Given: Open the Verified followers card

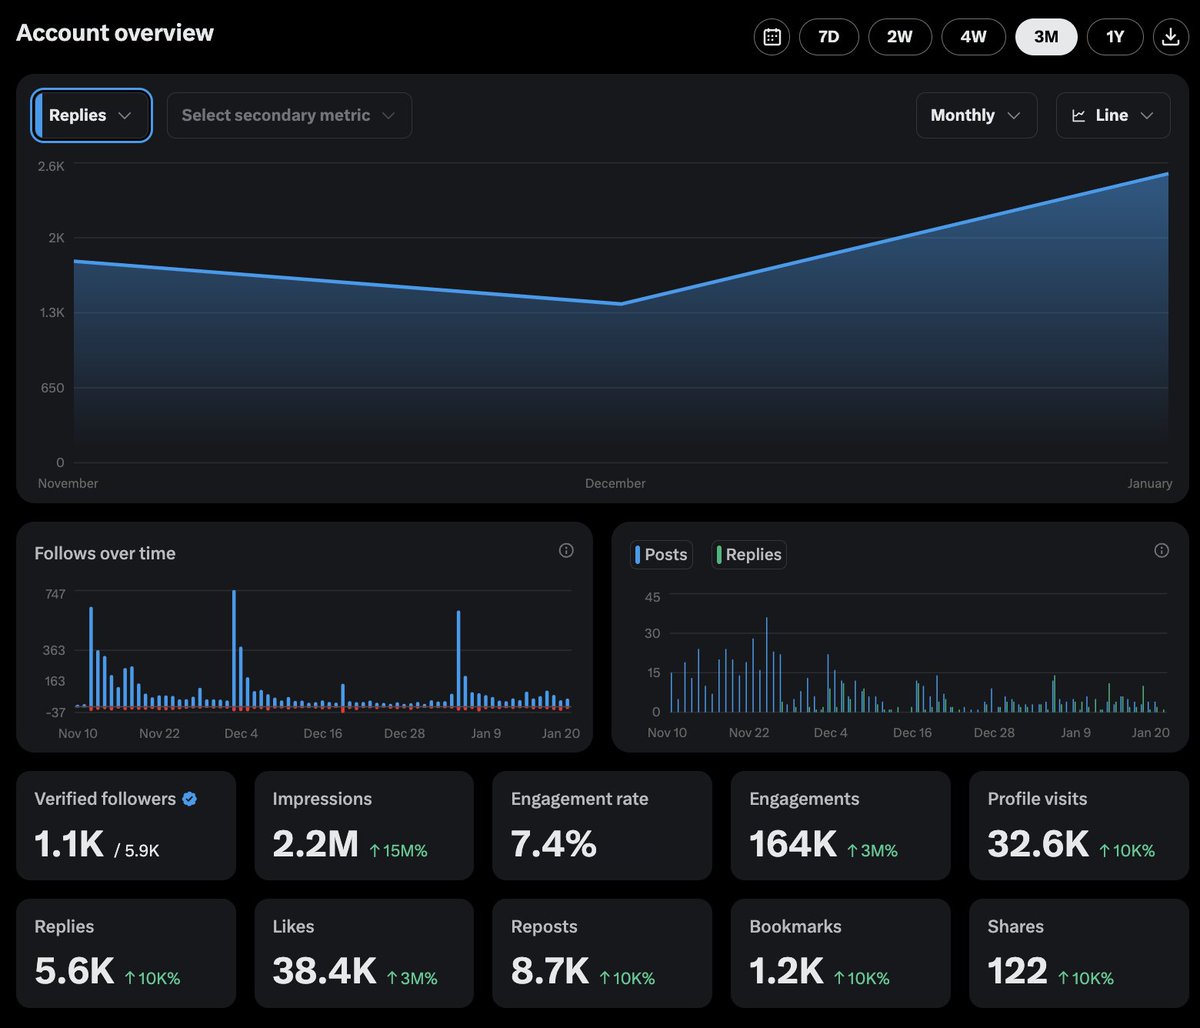Looking at the screenshot, I should click(126, 825).
